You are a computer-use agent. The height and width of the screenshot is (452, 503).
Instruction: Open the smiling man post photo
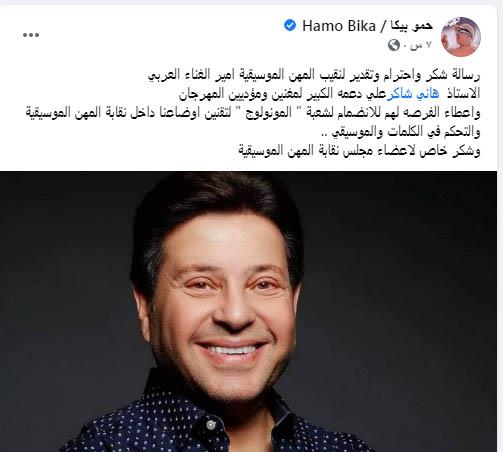248,312
